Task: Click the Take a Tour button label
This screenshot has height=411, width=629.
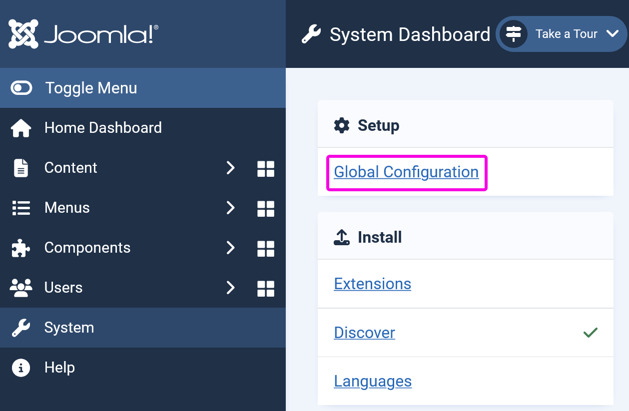Action: (x=566, y=34)
